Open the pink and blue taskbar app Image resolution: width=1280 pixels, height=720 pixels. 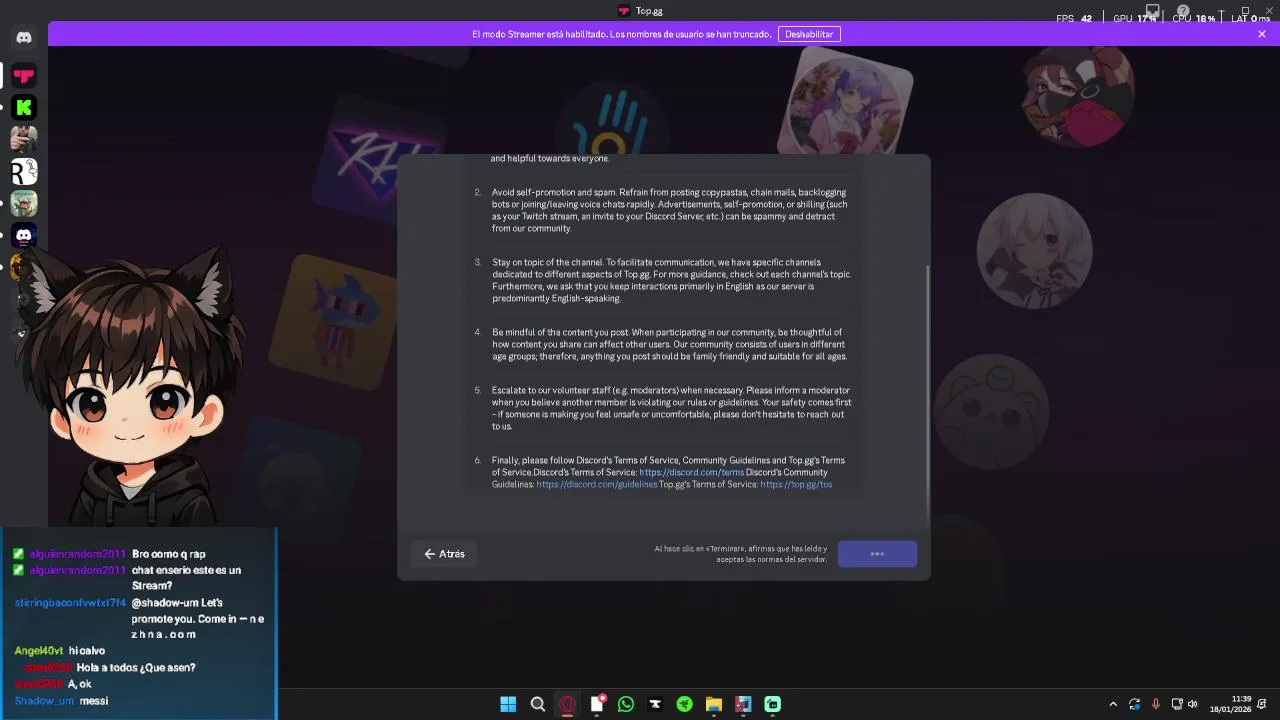743,704
